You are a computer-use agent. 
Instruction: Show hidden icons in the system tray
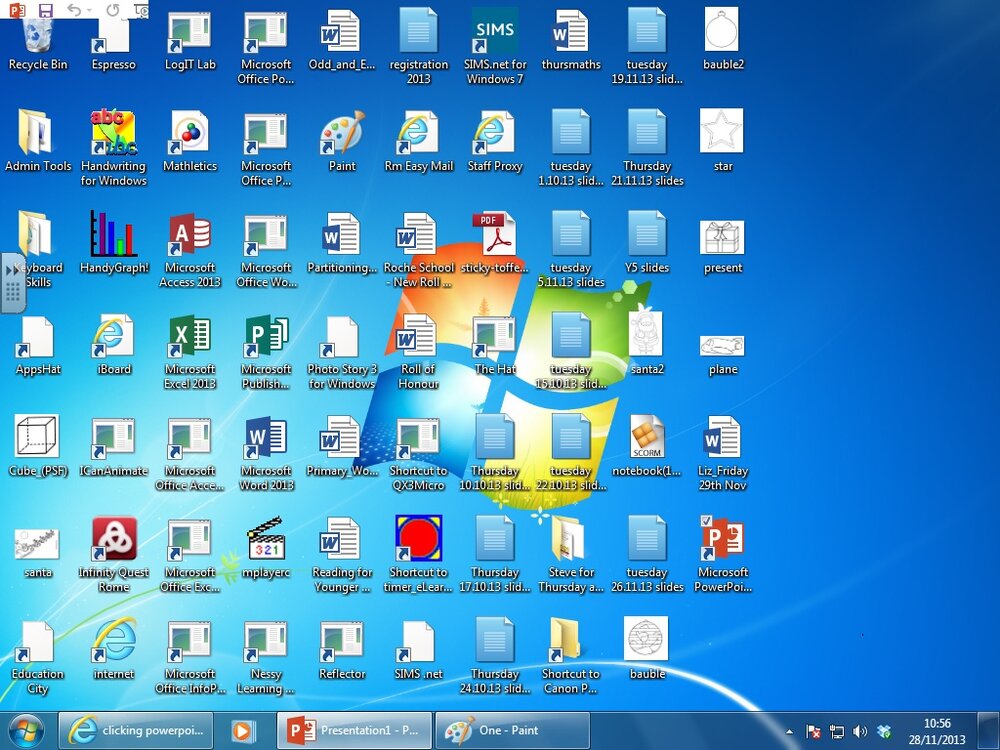click(x=790, y=732)
